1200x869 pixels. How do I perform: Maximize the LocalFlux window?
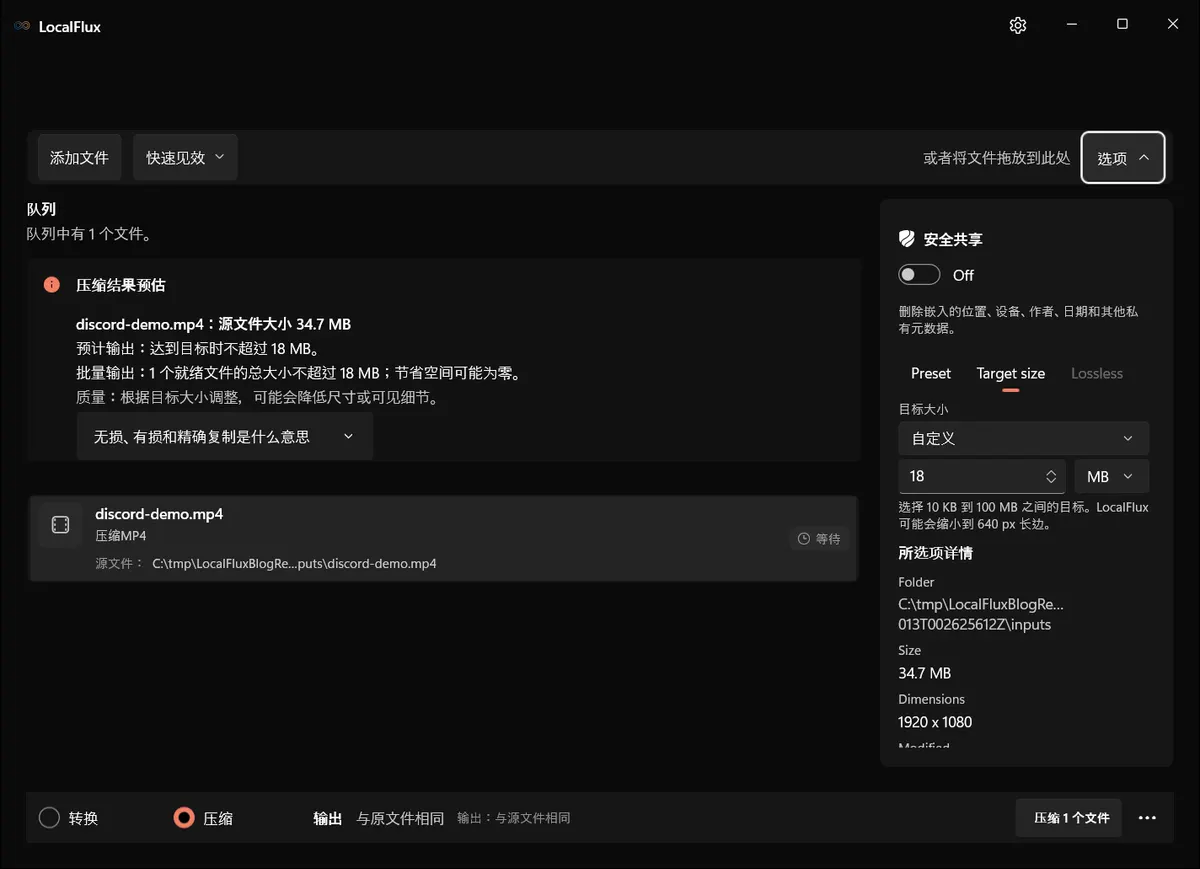tap(1122, 25)
